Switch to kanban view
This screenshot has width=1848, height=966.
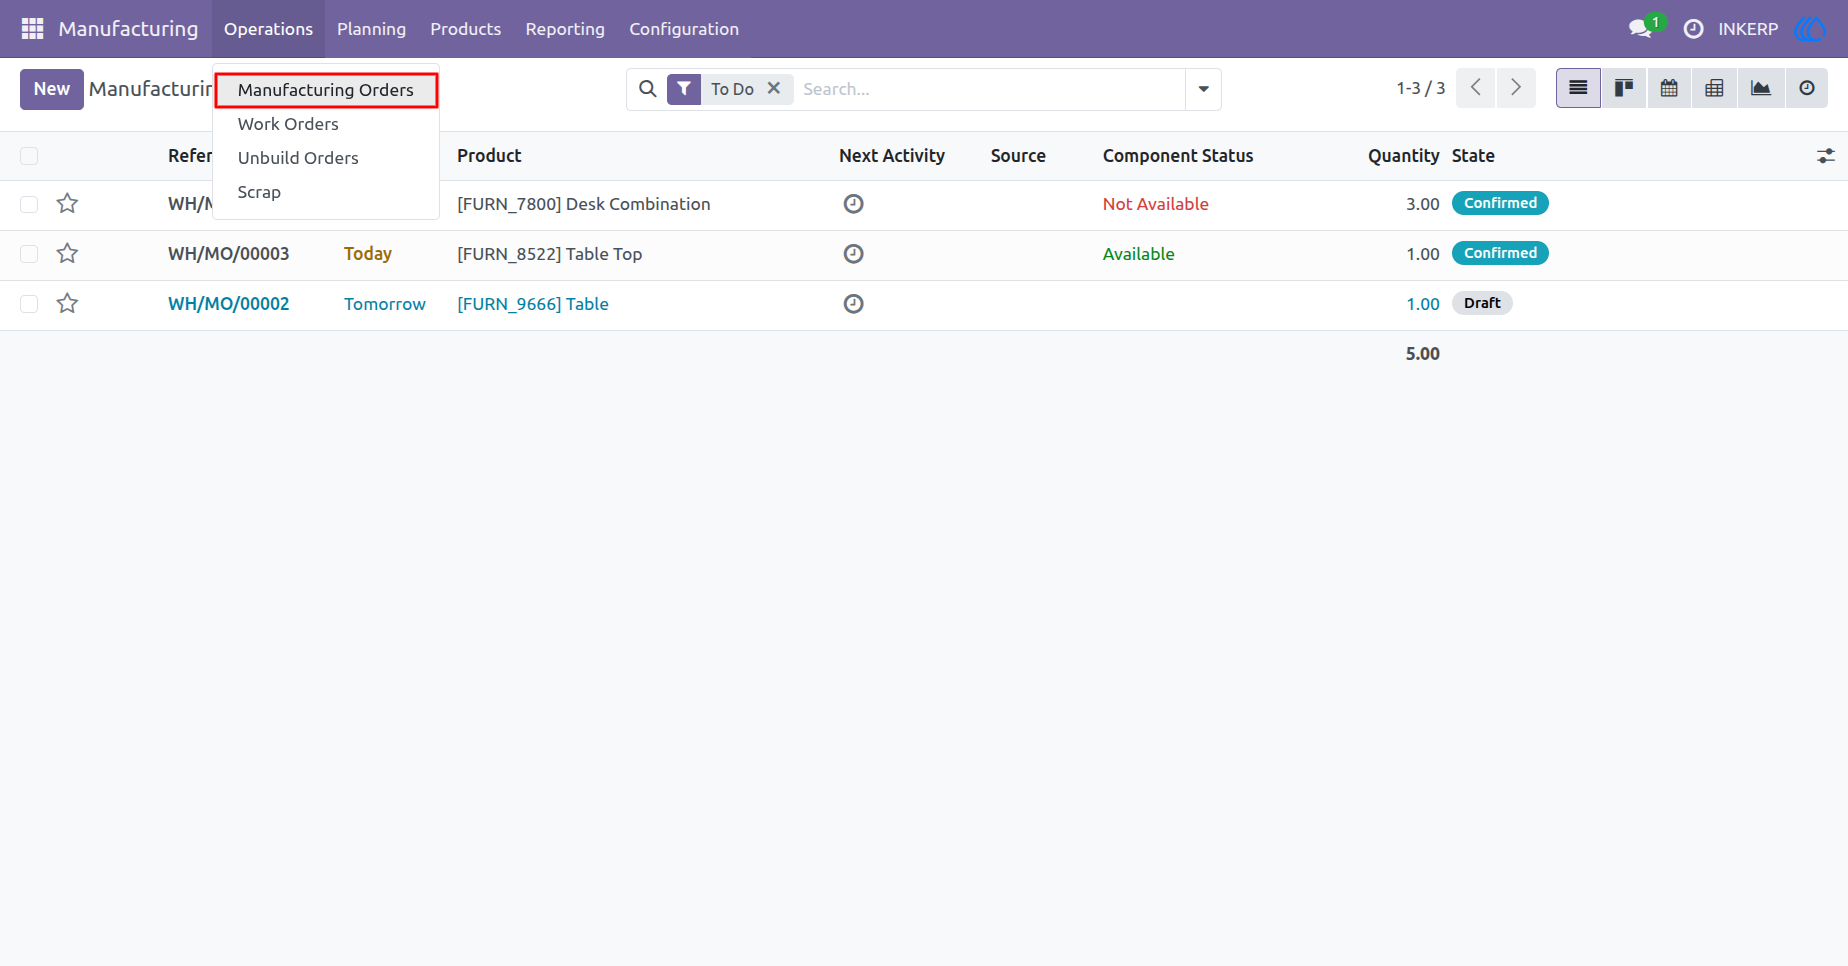pos(1624,88)
